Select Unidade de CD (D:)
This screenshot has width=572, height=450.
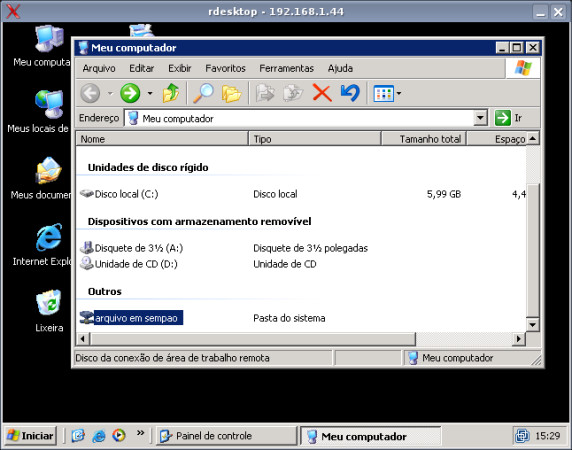tap(129, 264)
